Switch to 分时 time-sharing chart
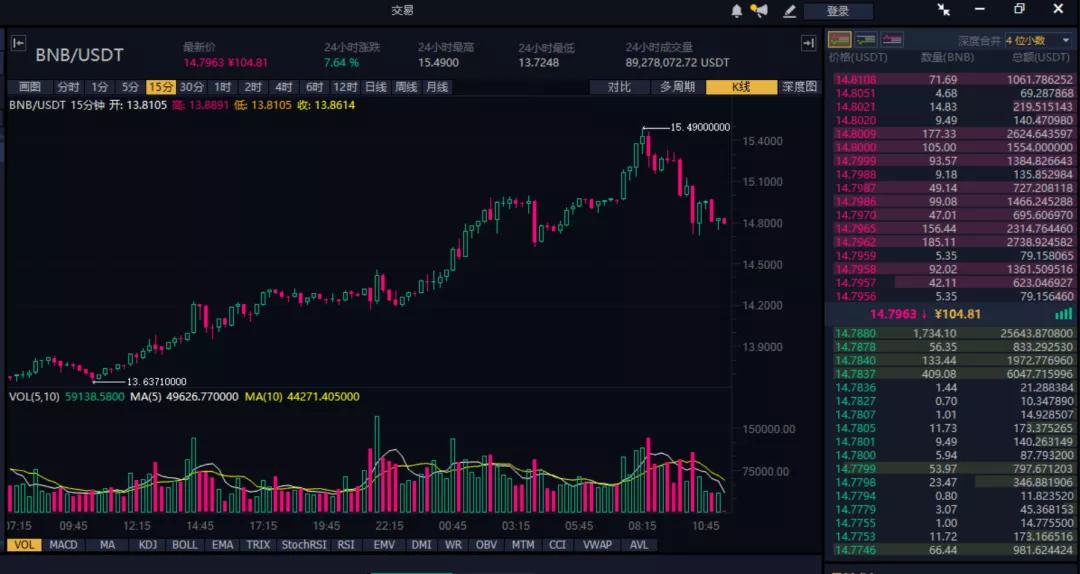The image size is (1080, 574). 68,87
